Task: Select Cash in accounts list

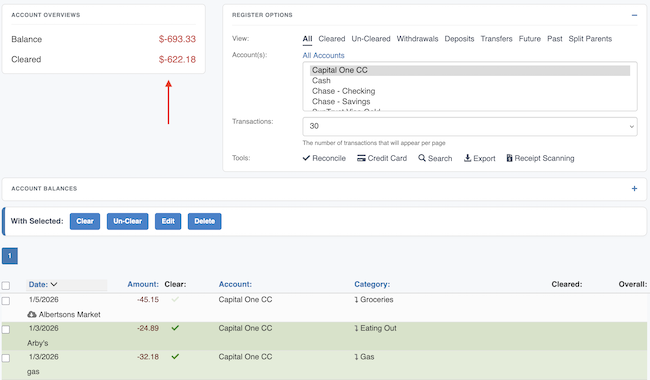Action: (x=470, y=80)
